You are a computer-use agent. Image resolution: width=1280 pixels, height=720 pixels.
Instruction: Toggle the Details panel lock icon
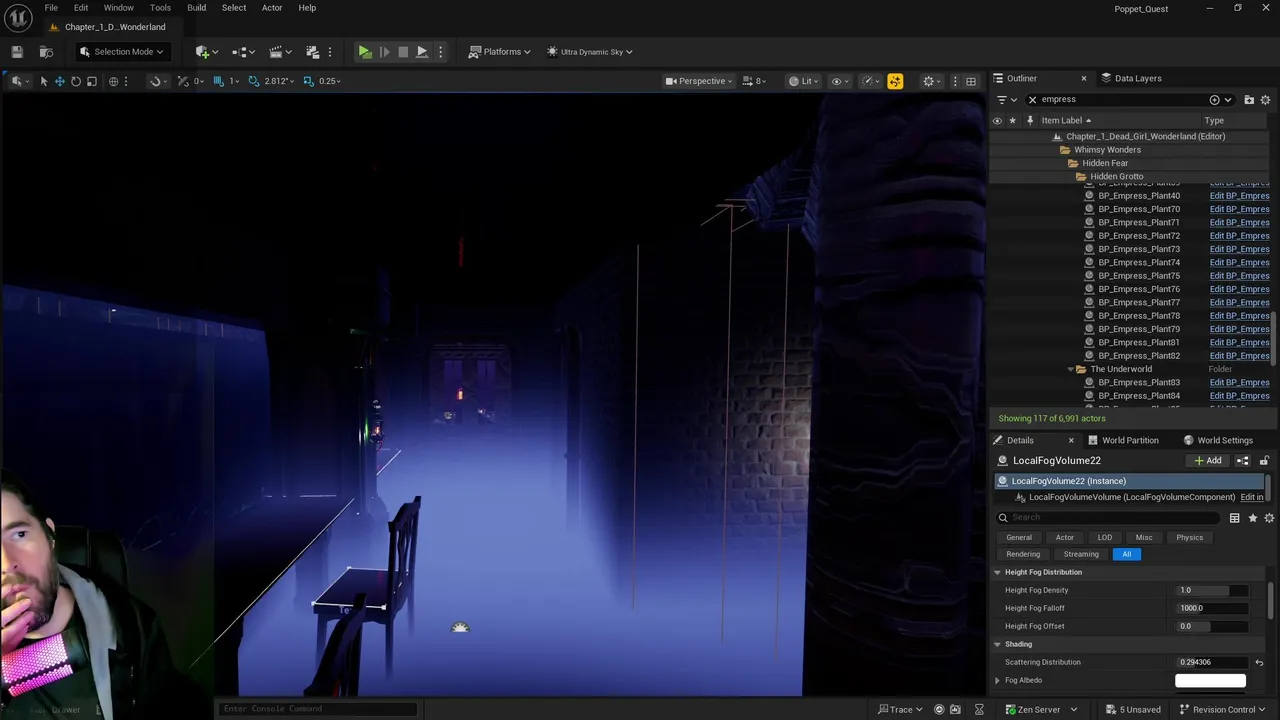pyautogui.click(x=1264, y=461)
